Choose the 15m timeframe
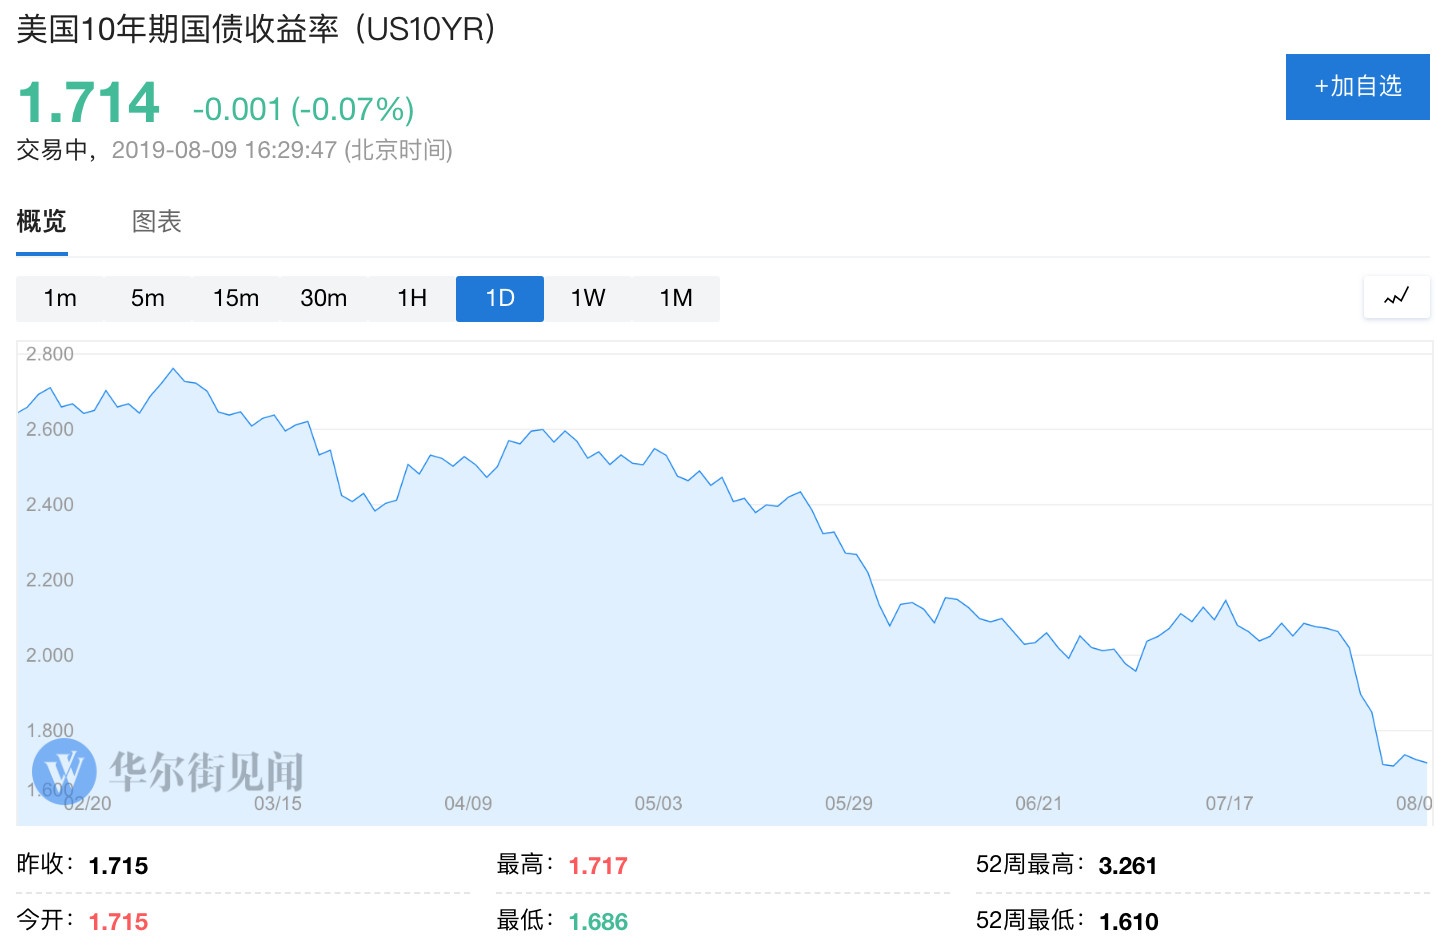This screenshot has width=1444, height=948. click(236, 298)
